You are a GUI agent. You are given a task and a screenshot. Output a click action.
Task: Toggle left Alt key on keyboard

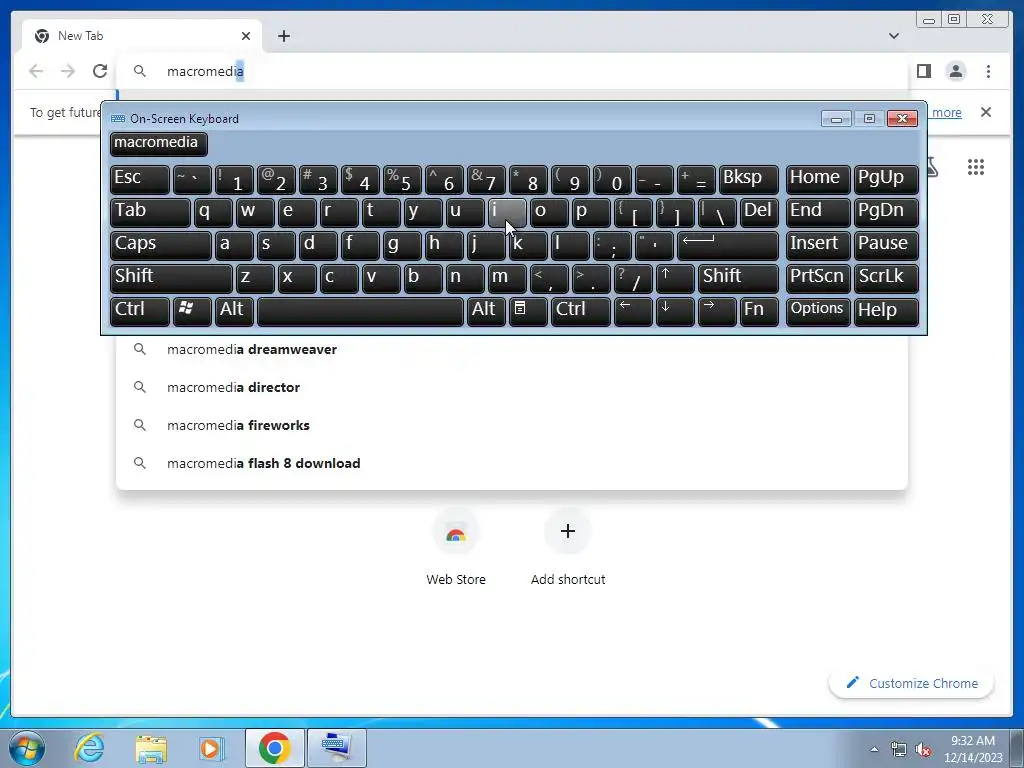[234, 311]
